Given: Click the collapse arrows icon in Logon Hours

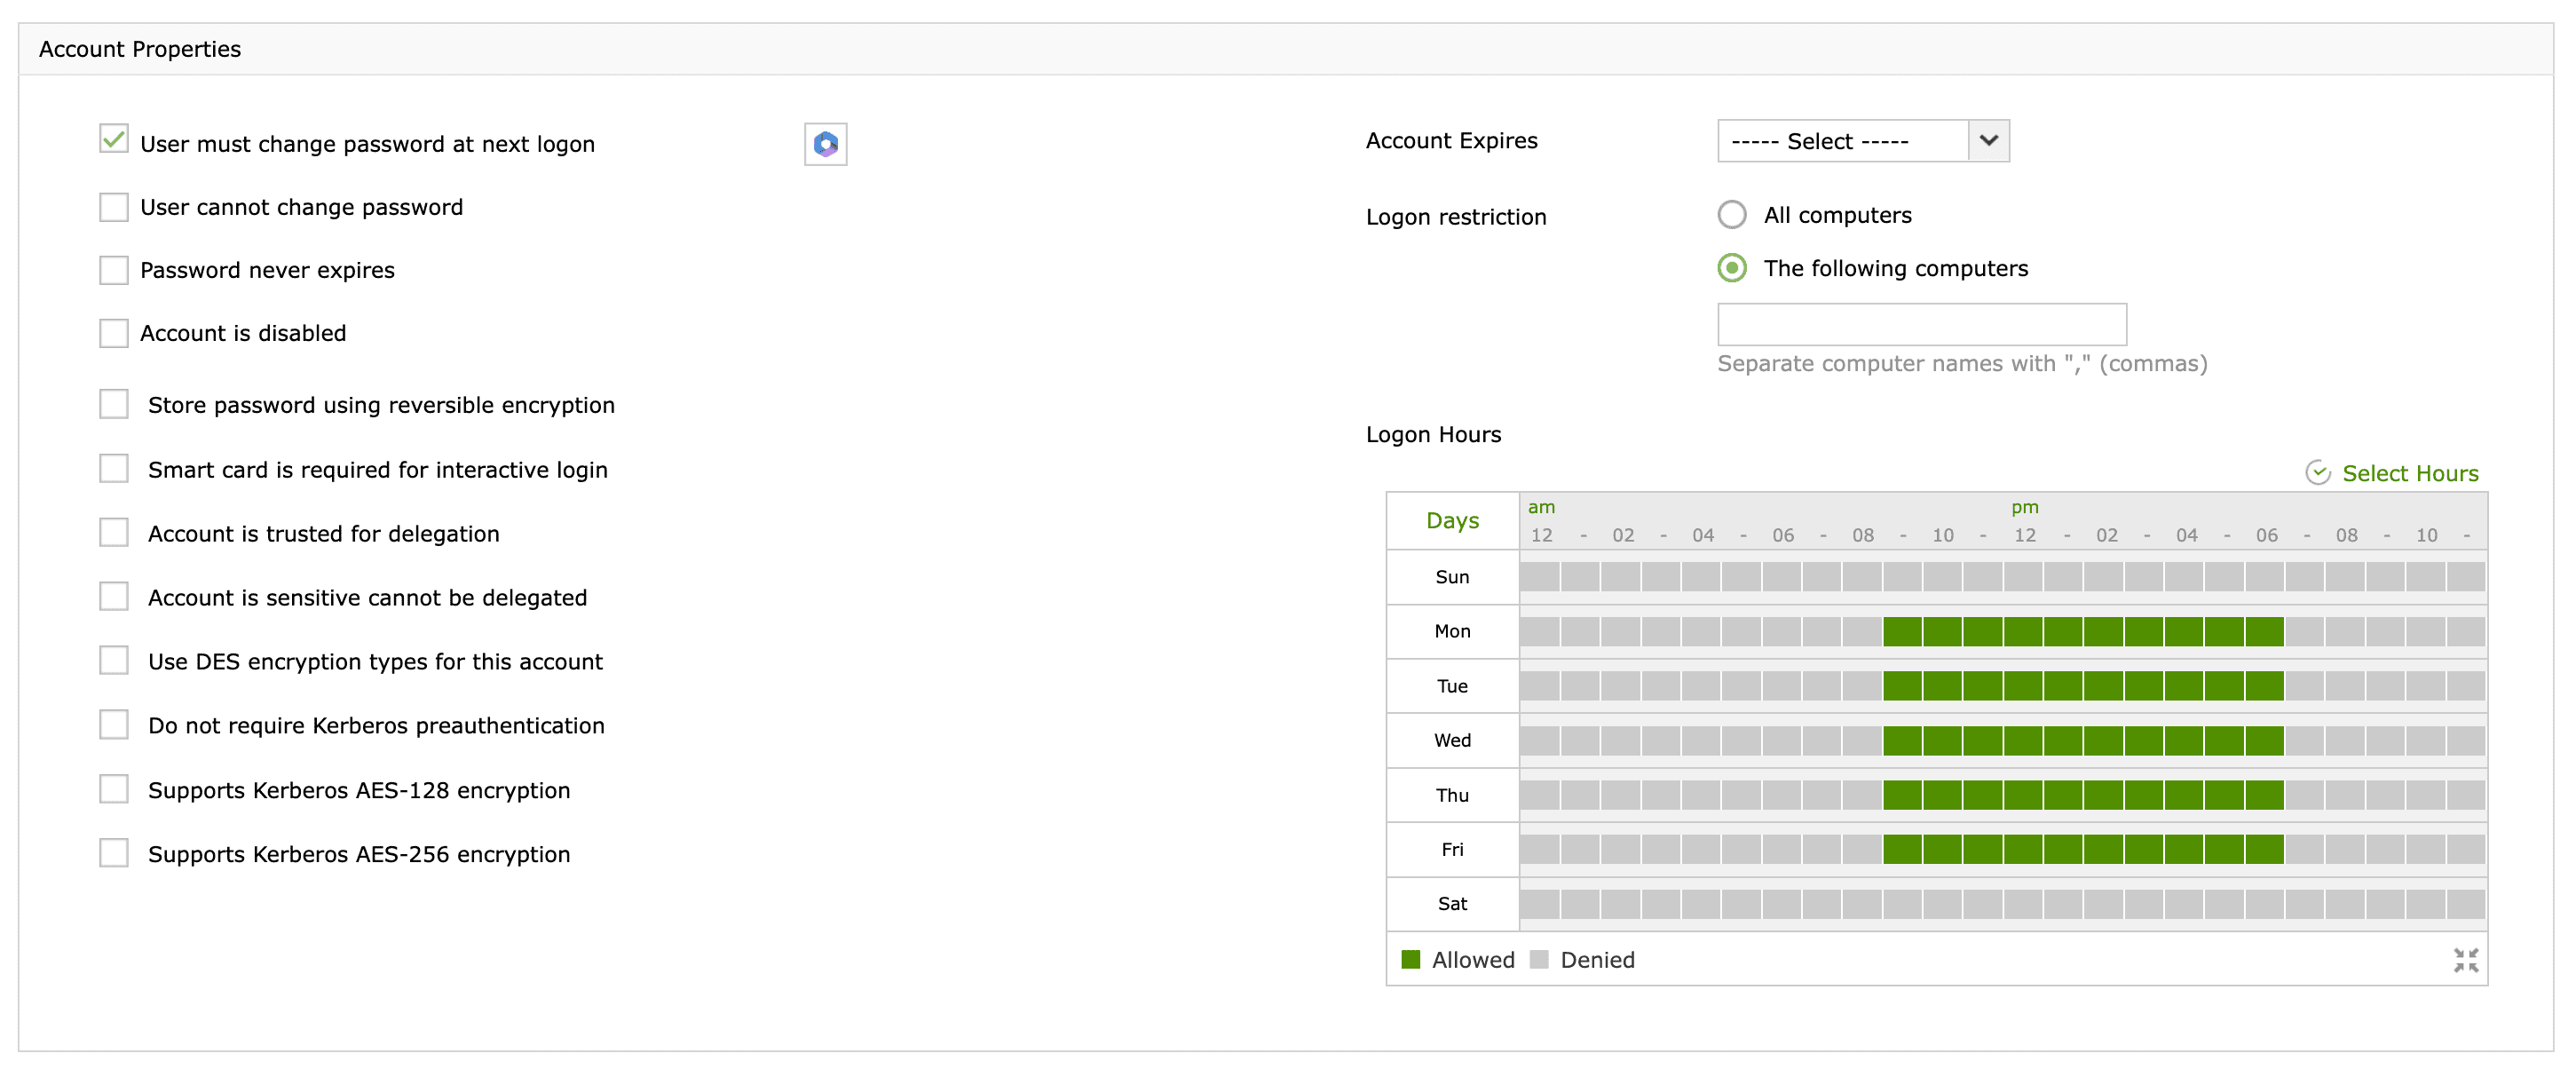Looking at the screenshot, I should coord(2466,960).
